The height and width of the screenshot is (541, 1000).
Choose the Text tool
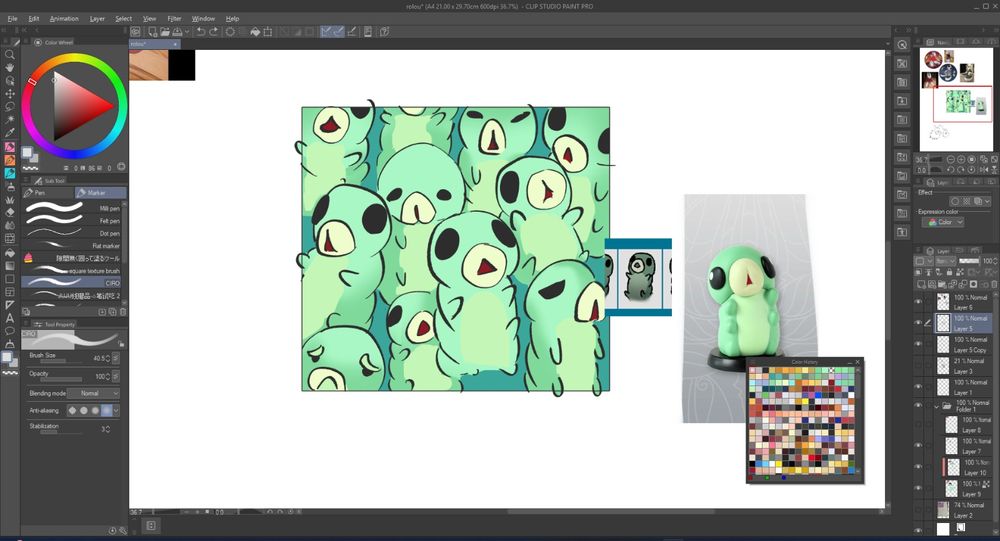click(10, 318)
